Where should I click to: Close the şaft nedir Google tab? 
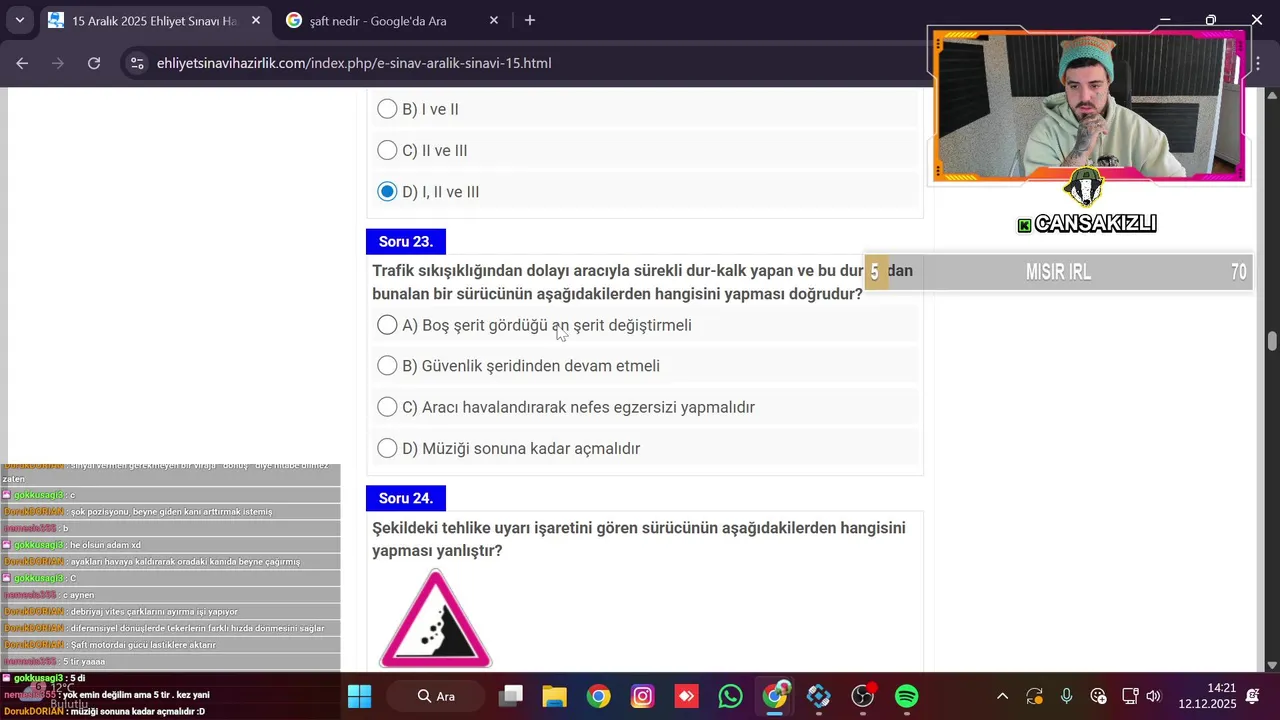pos(494,20)
